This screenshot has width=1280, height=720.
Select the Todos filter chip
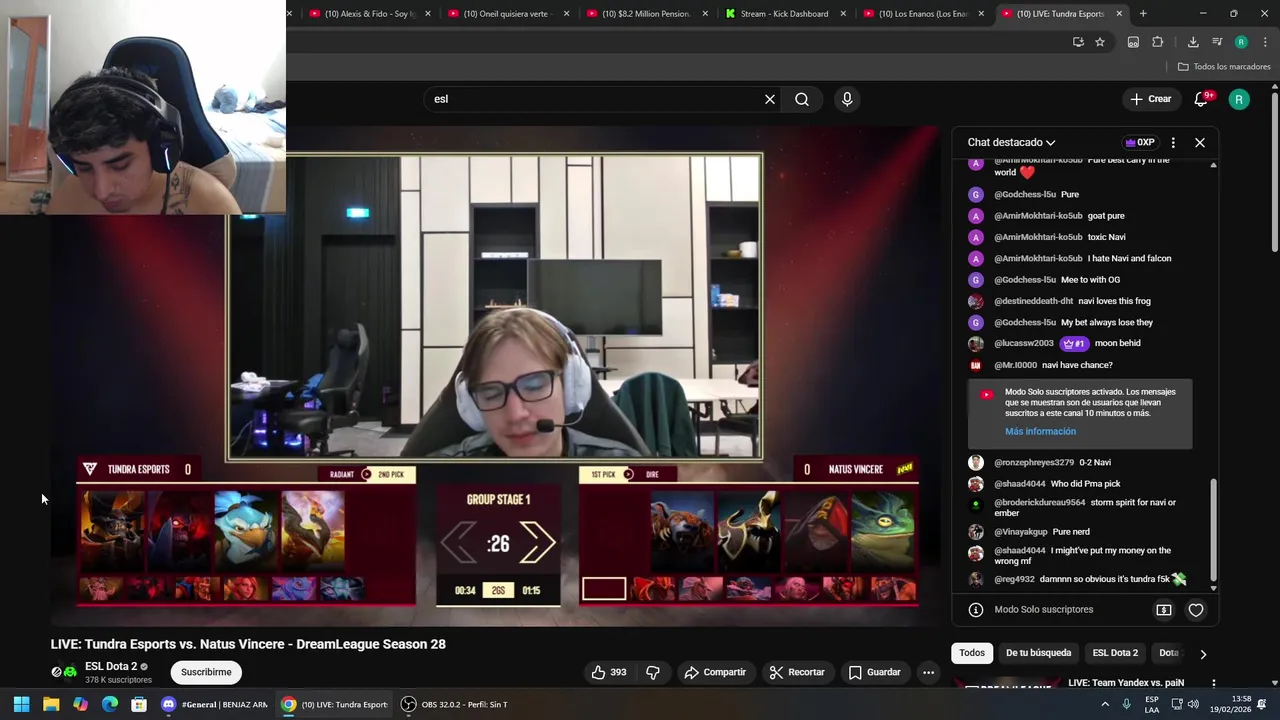coord(972,653)
